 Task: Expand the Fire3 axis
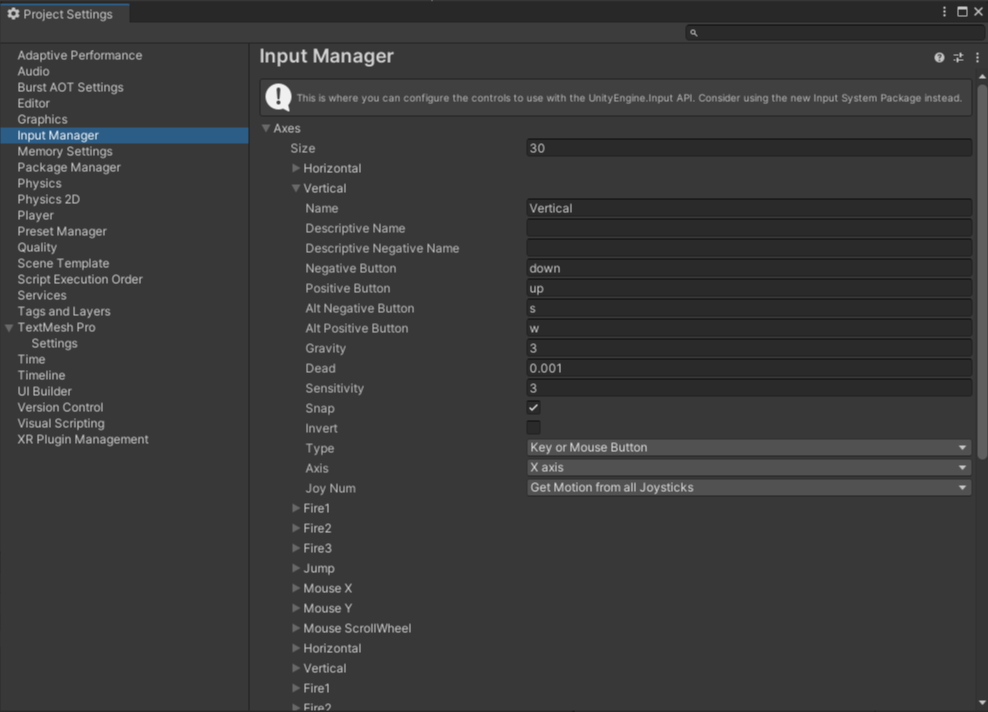[x=296, y=548]
